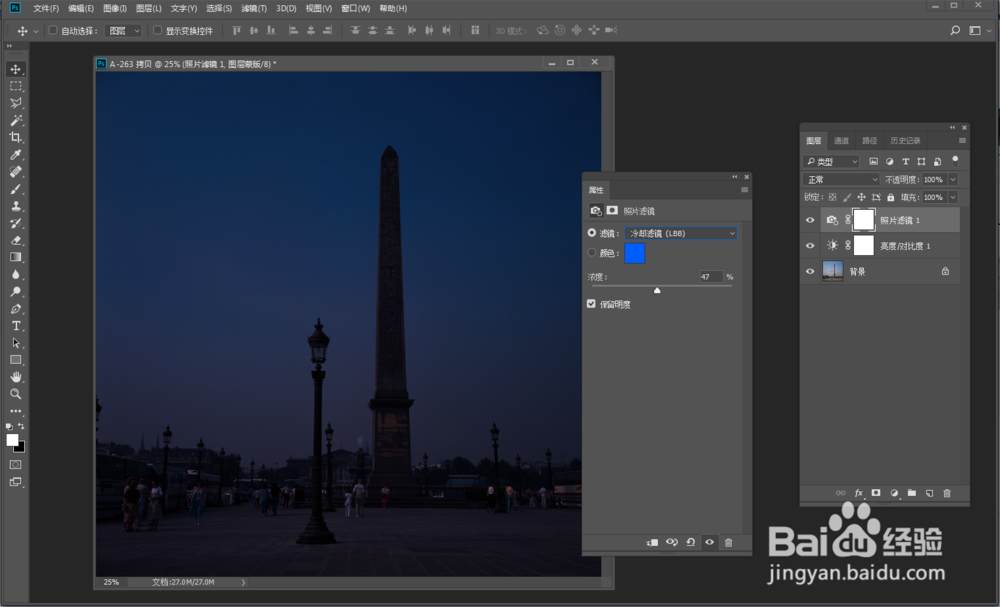The height and width of the screenshot is (607, 1000).
Task: Open the 正常 blend mode dropdown
Action: click(x=841, y=179)
